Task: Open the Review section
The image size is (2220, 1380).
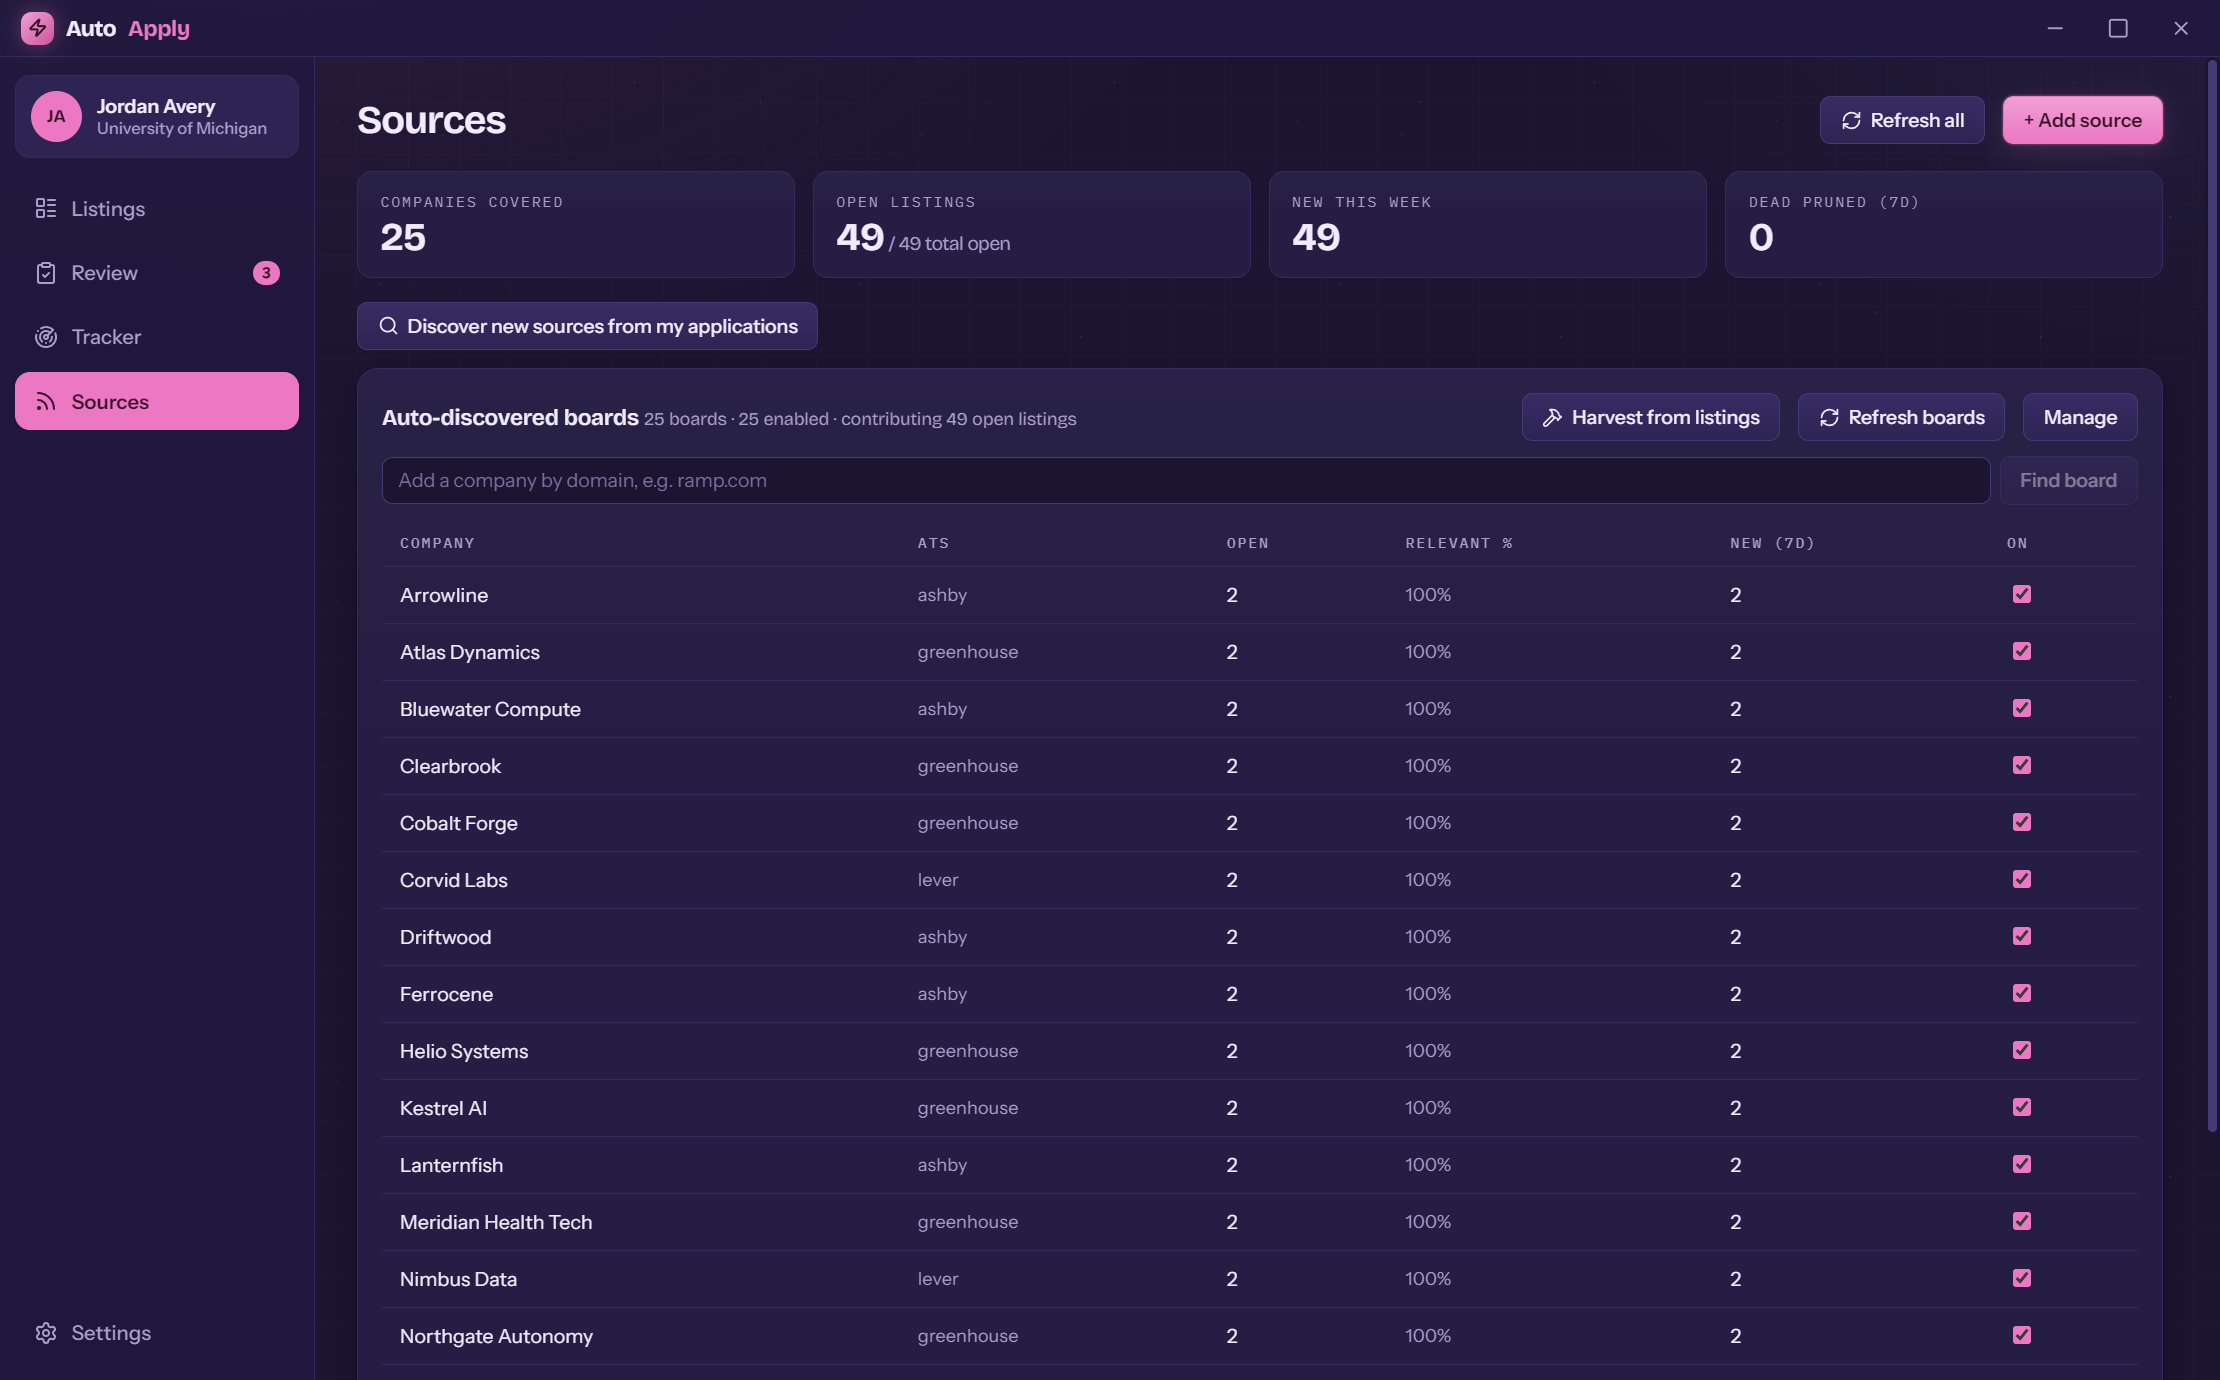Action: (157, 272)
